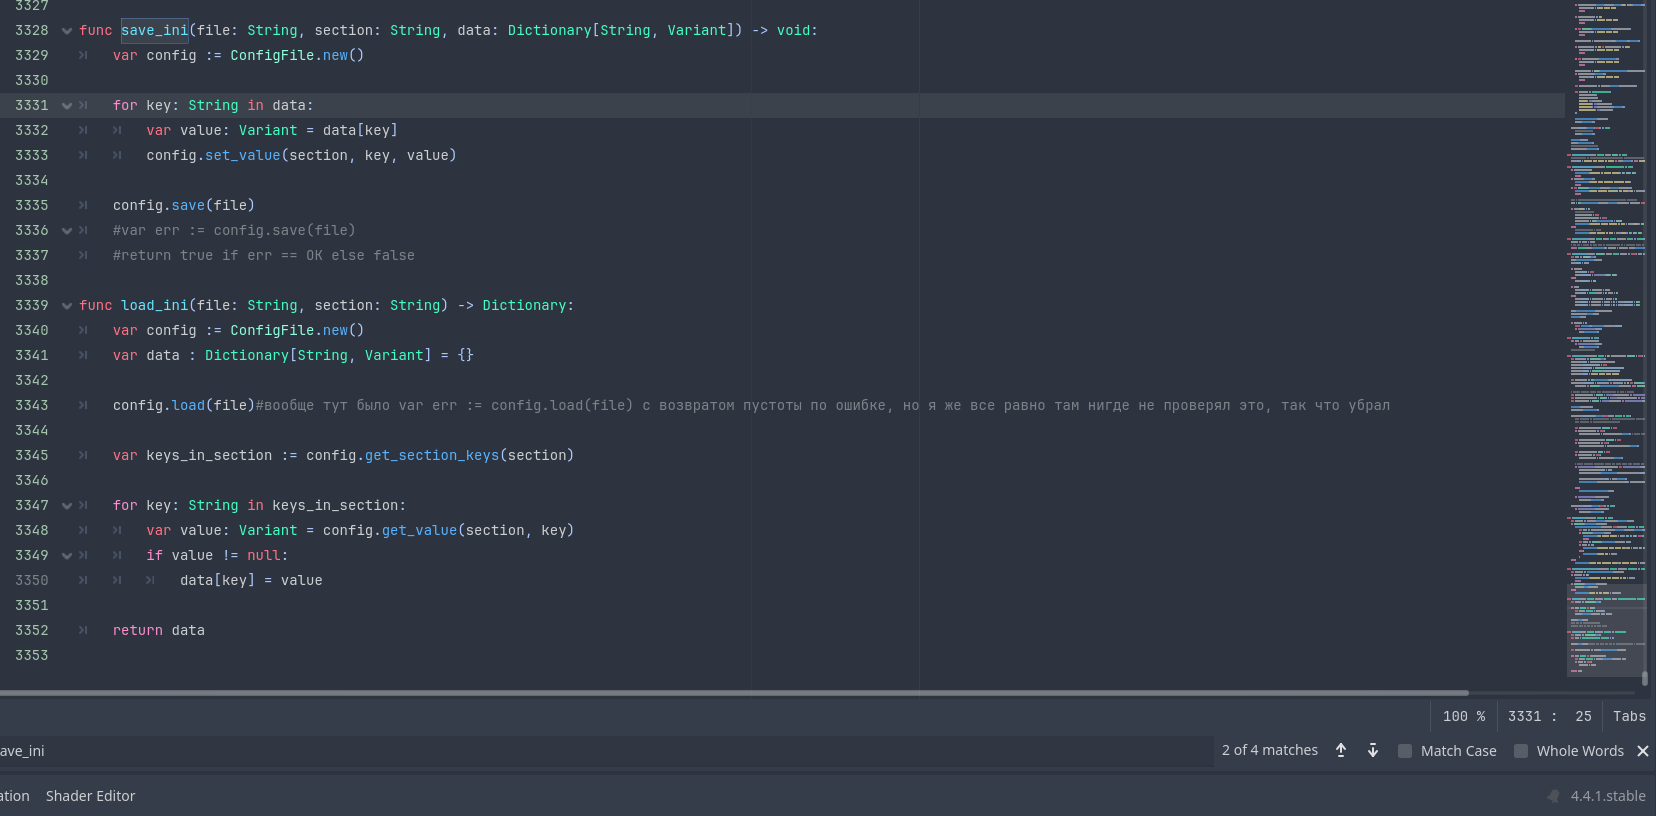Viewport: 1656px width, 816px height.
Task: Enable the Match Case checkbox
Action: (1405, 751)
